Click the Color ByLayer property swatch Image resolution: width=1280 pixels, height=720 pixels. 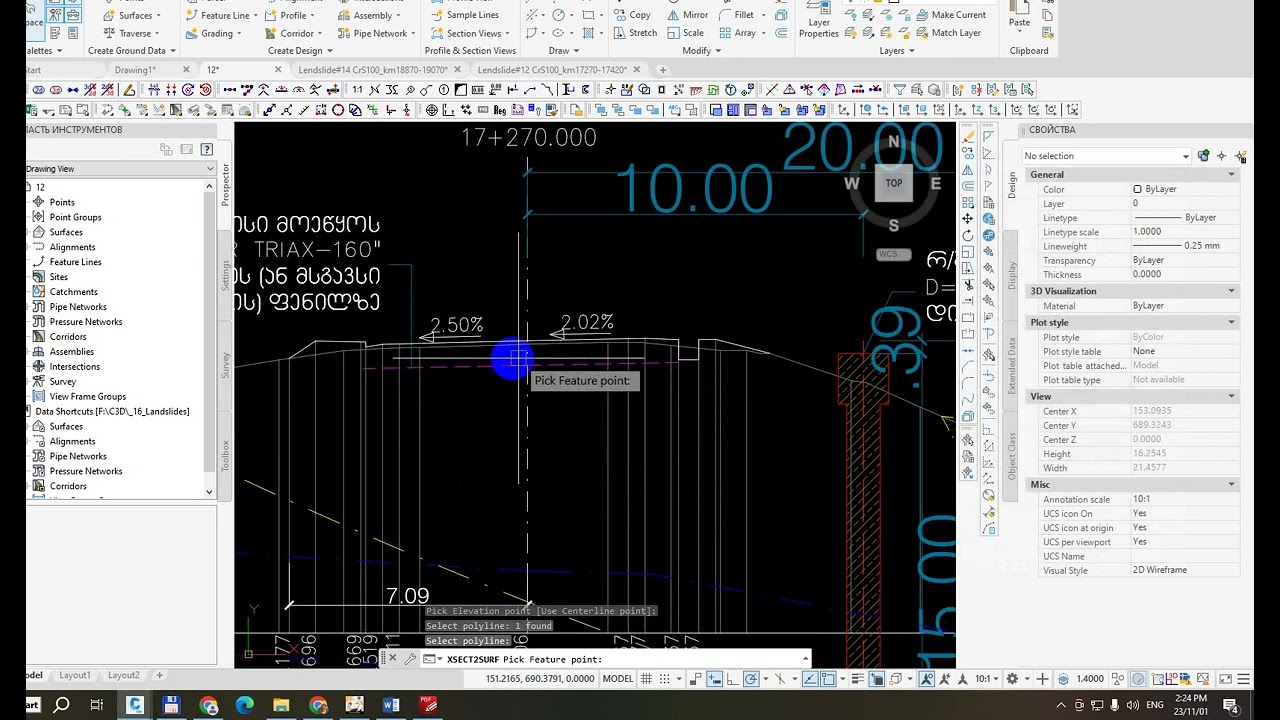(x=1137, y=189)
